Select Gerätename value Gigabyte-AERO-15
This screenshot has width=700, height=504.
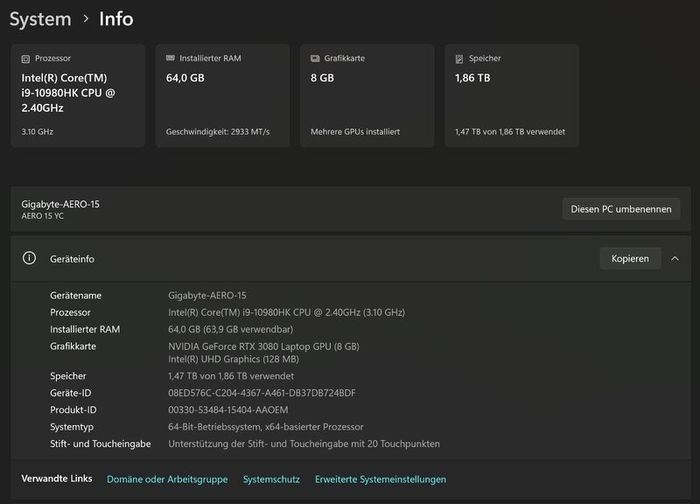click(207, 295)
